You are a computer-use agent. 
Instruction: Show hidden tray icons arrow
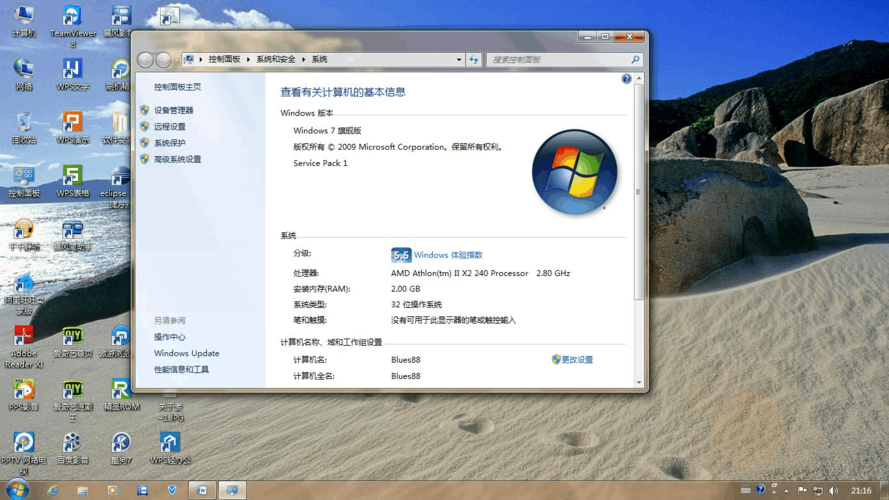(786, 490)
